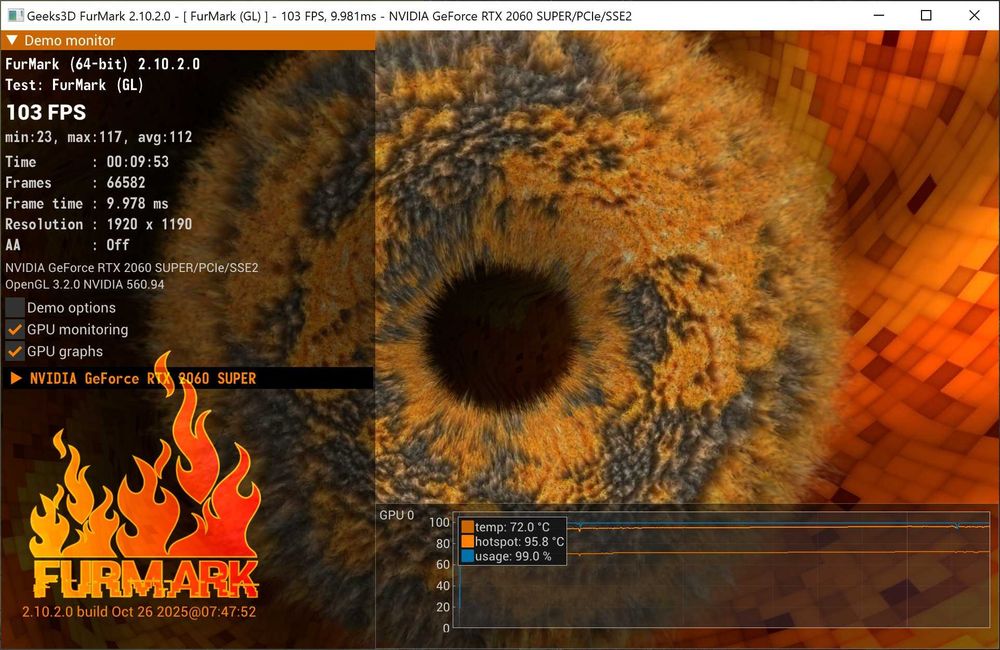Click the build Oct 26 2025 version text
This screenshot has width=1000, height=650.
[139, 612]
